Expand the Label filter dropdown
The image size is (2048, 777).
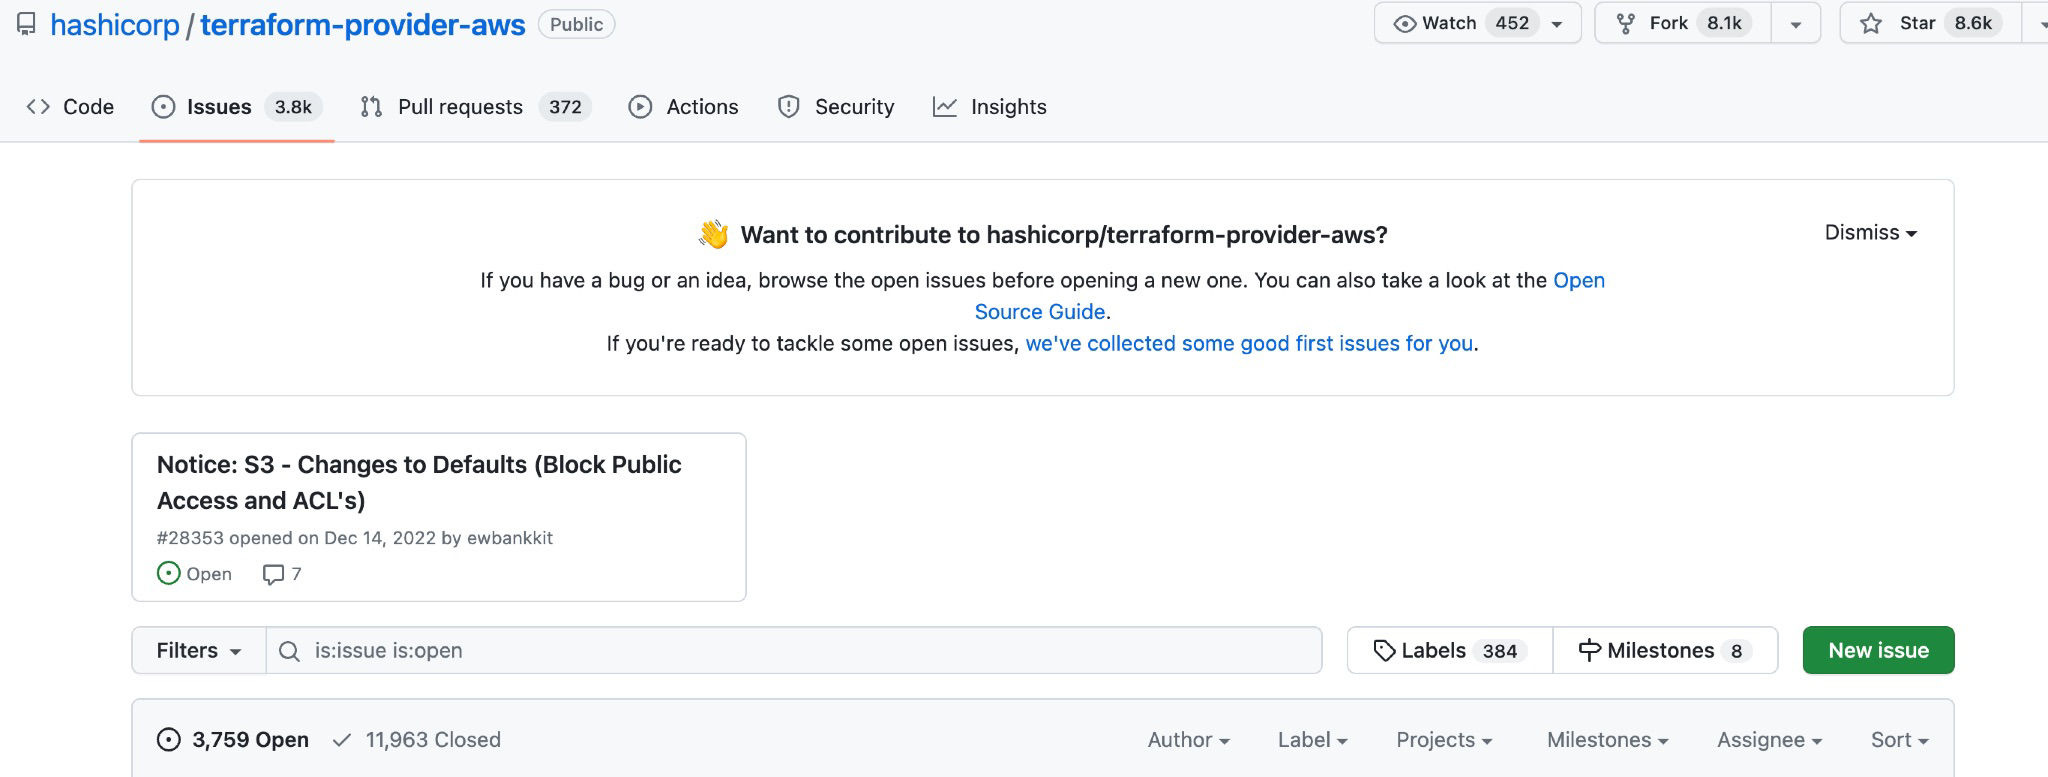pyautogui.click(x=1312, y=740)
